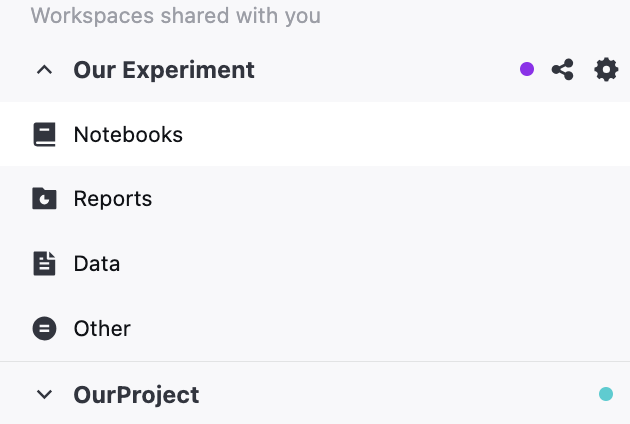Viewport: 630px width, 424px height.
Task: Collapse the Our Experiment workspace chevron
Action: point(44,70)
